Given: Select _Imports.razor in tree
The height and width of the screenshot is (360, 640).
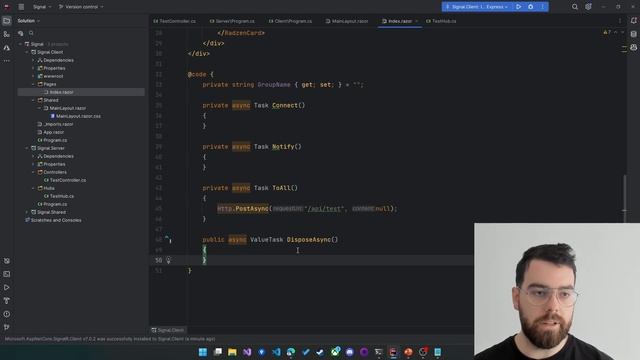Looking at the screenshot, I should [56, 124].
